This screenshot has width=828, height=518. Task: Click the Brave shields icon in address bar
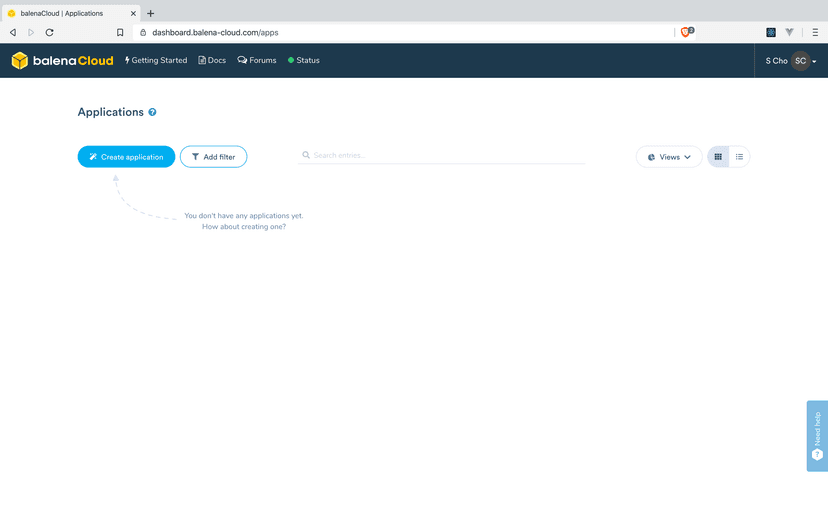[685, 32]
